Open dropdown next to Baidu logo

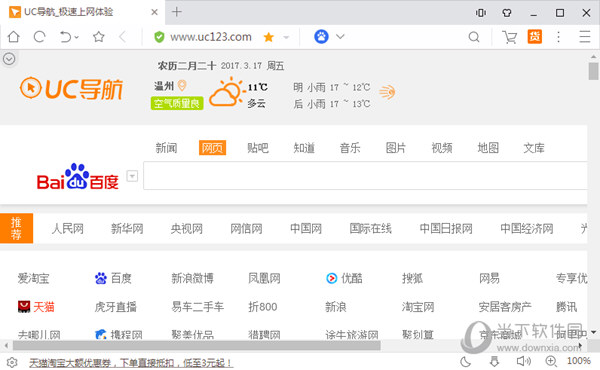[x=132, y=176]
